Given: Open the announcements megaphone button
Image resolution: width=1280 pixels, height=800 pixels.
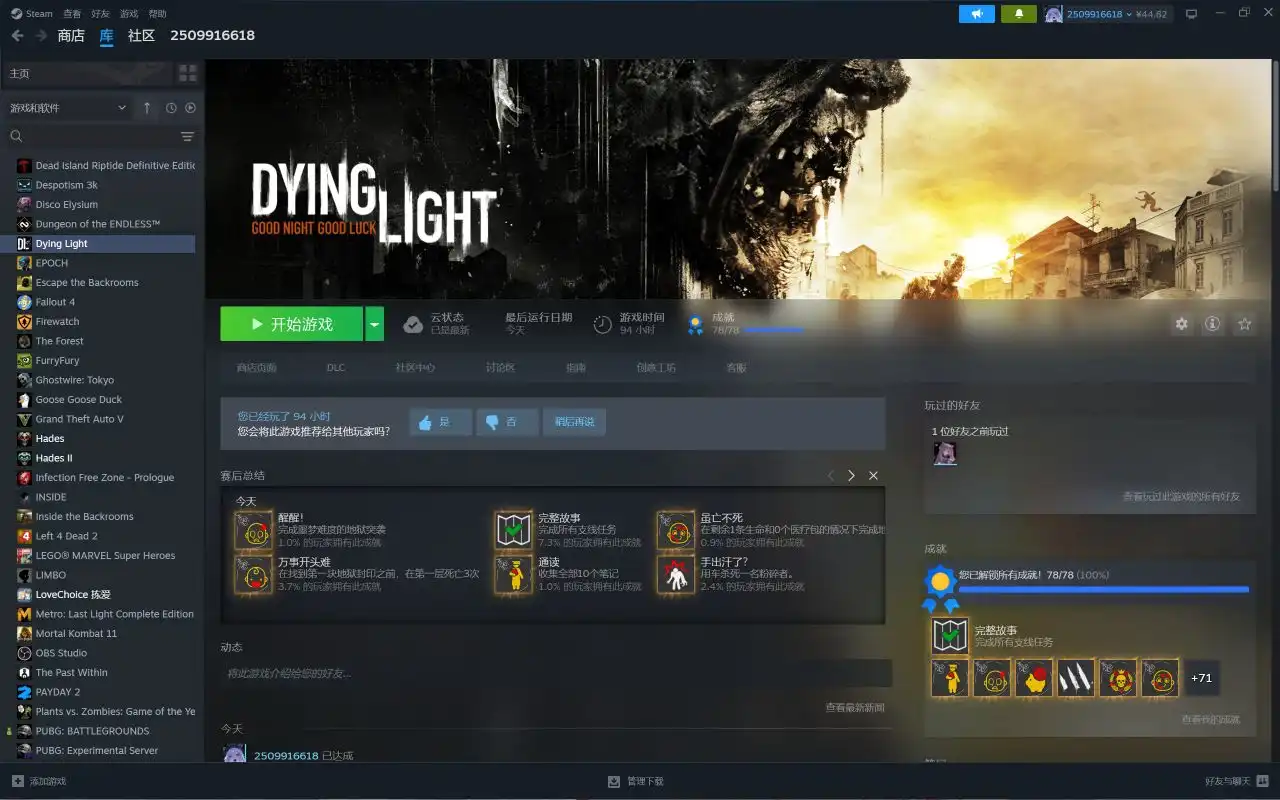Looking at the screenshot, I should coord(977,14).
